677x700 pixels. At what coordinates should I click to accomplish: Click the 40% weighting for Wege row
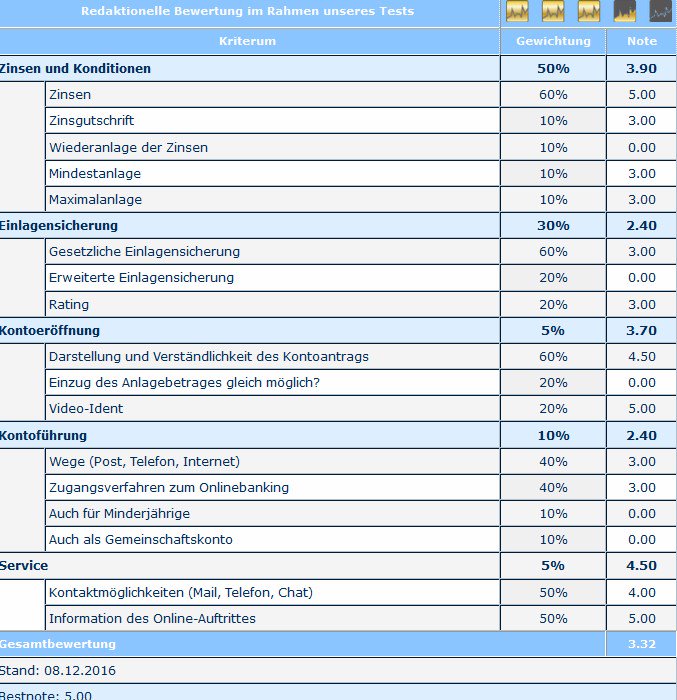(553, 461)
